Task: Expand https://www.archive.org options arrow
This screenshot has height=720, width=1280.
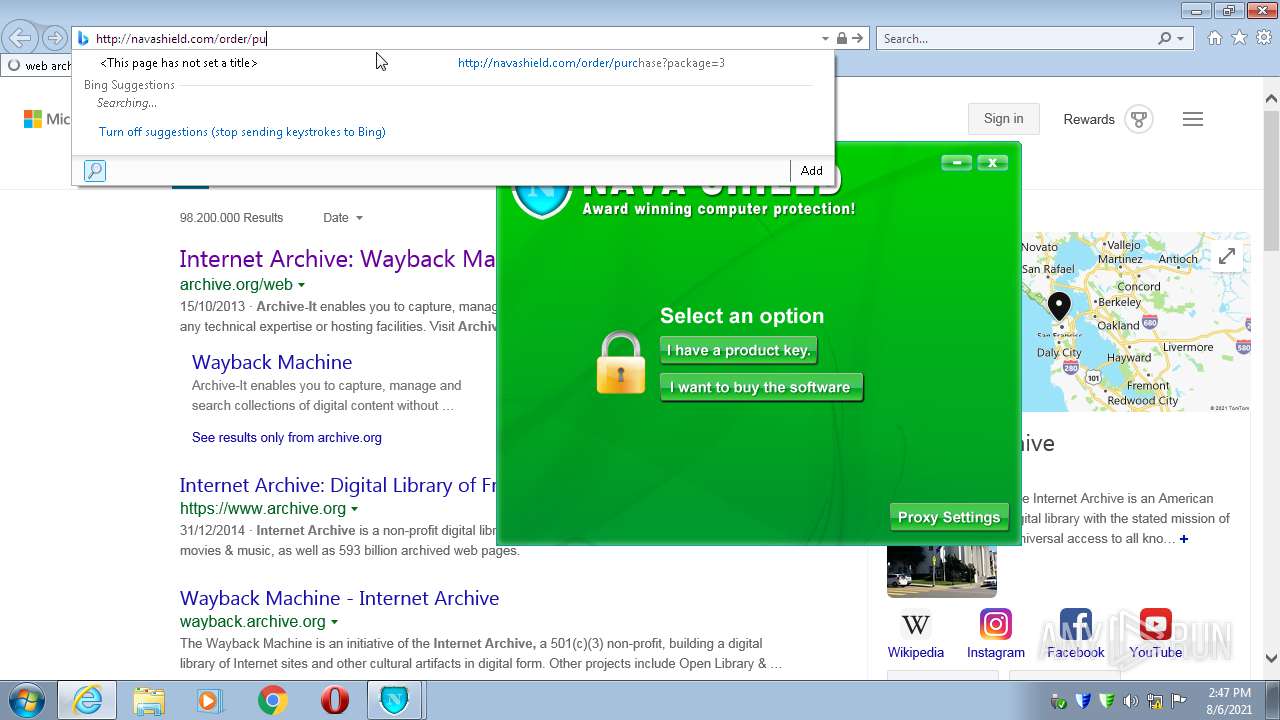Action: click(354, 510)
